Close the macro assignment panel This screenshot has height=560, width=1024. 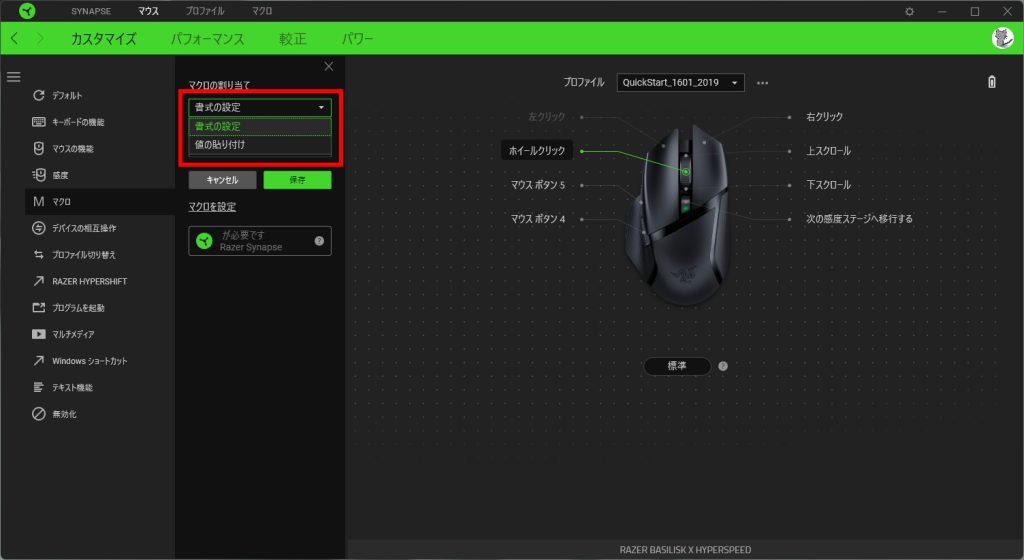click(x=328, y=66)
